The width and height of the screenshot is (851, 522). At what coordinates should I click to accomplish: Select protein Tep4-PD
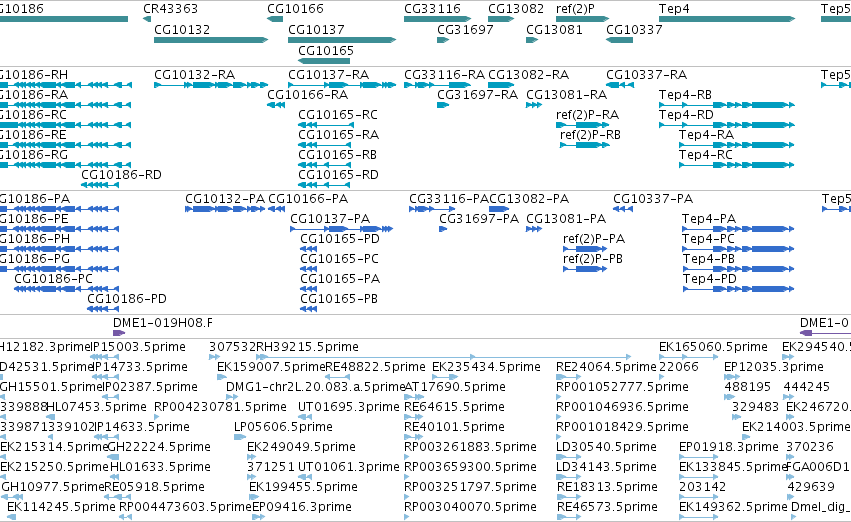(x=738, y=289)
